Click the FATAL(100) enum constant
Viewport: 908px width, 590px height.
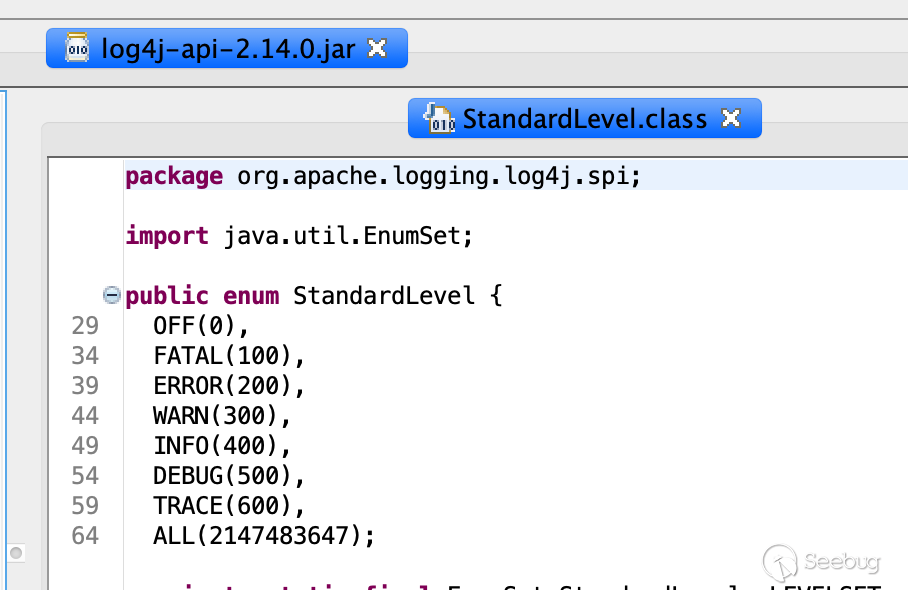227,356
